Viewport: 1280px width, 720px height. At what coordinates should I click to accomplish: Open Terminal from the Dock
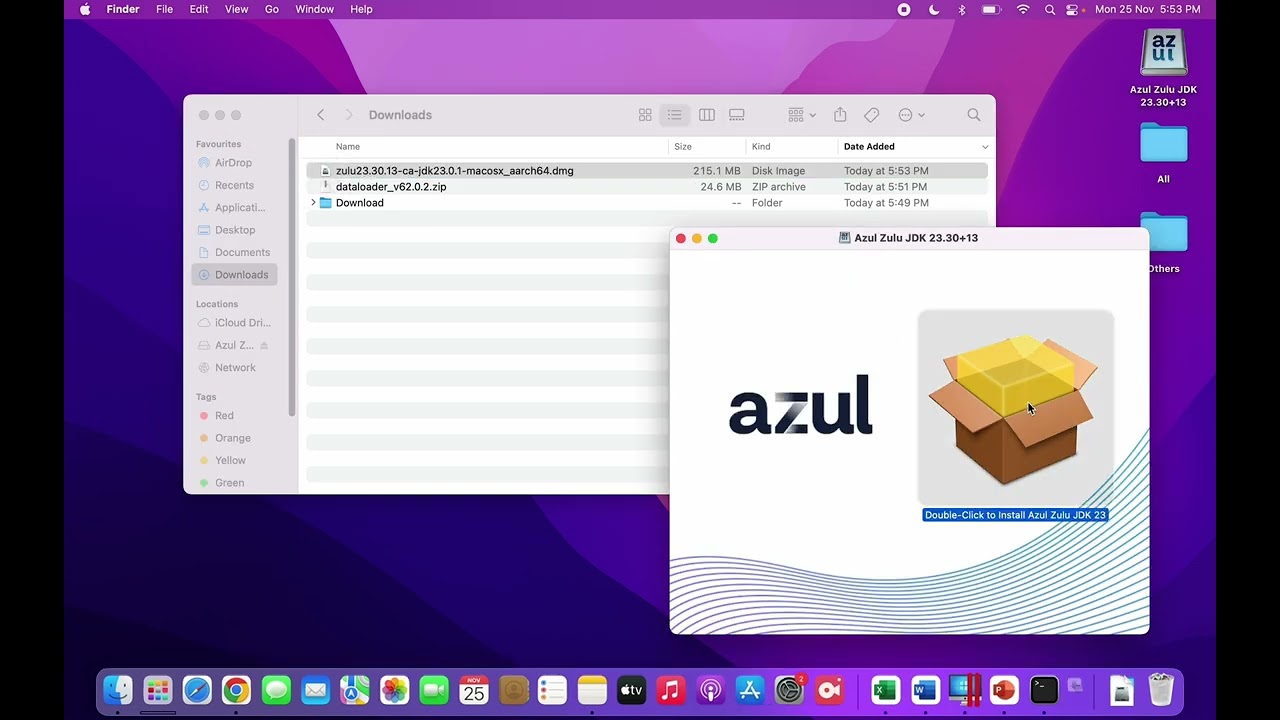(x=1044, y=690)
